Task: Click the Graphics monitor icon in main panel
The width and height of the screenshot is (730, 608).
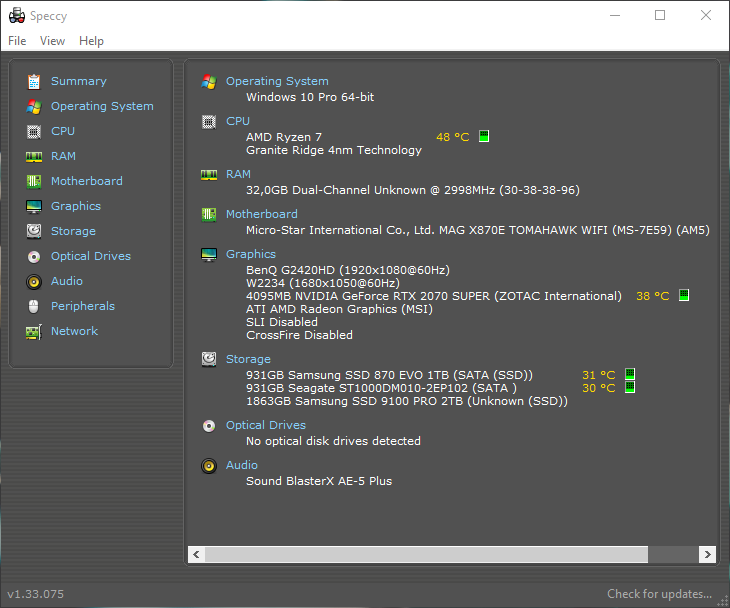Action: pos(209,255)
